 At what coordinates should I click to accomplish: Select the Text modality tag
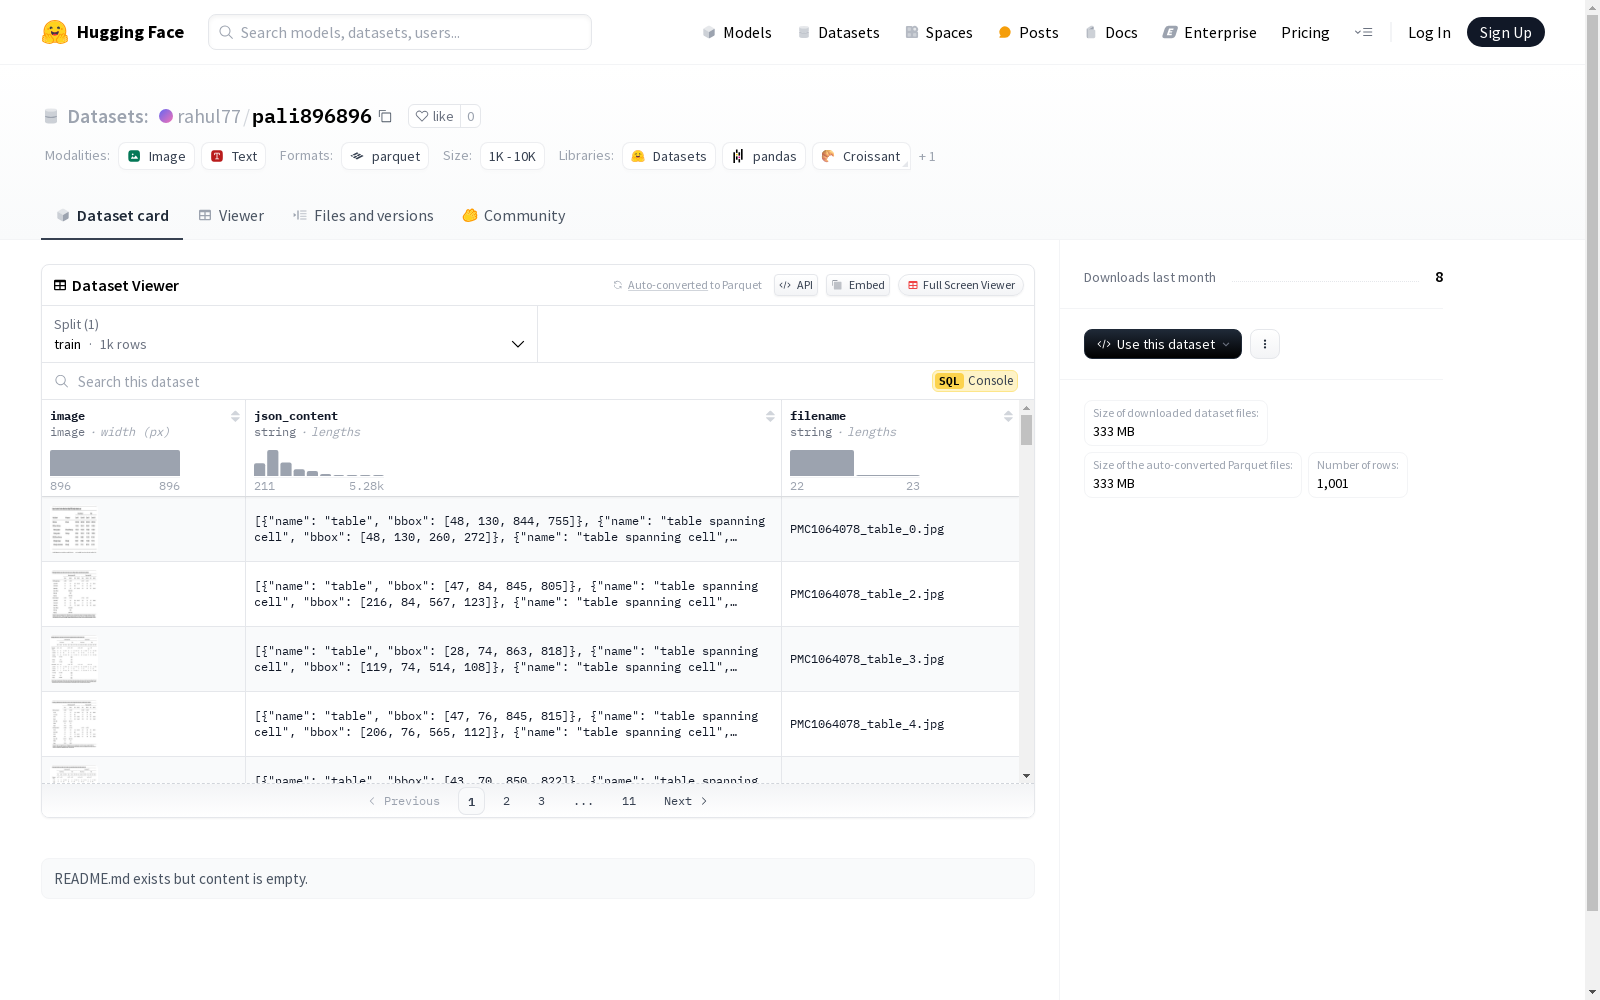click(233, 156)
